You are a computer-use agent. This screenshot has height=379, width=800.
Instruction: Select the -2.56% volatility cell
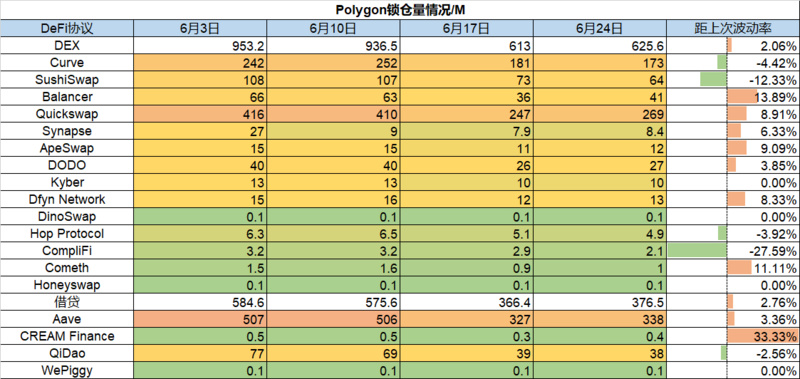coord(734,353)
